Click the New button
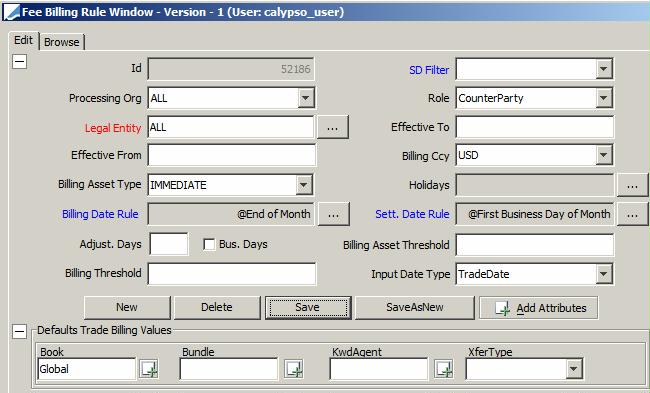 (127, 307)
